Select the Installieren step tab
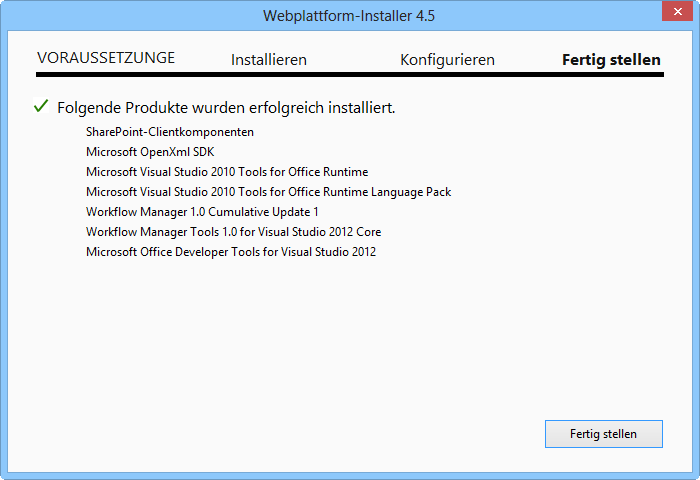Image resolution: width=700 pixels, height=480 pixels. [x=269, y=60]
